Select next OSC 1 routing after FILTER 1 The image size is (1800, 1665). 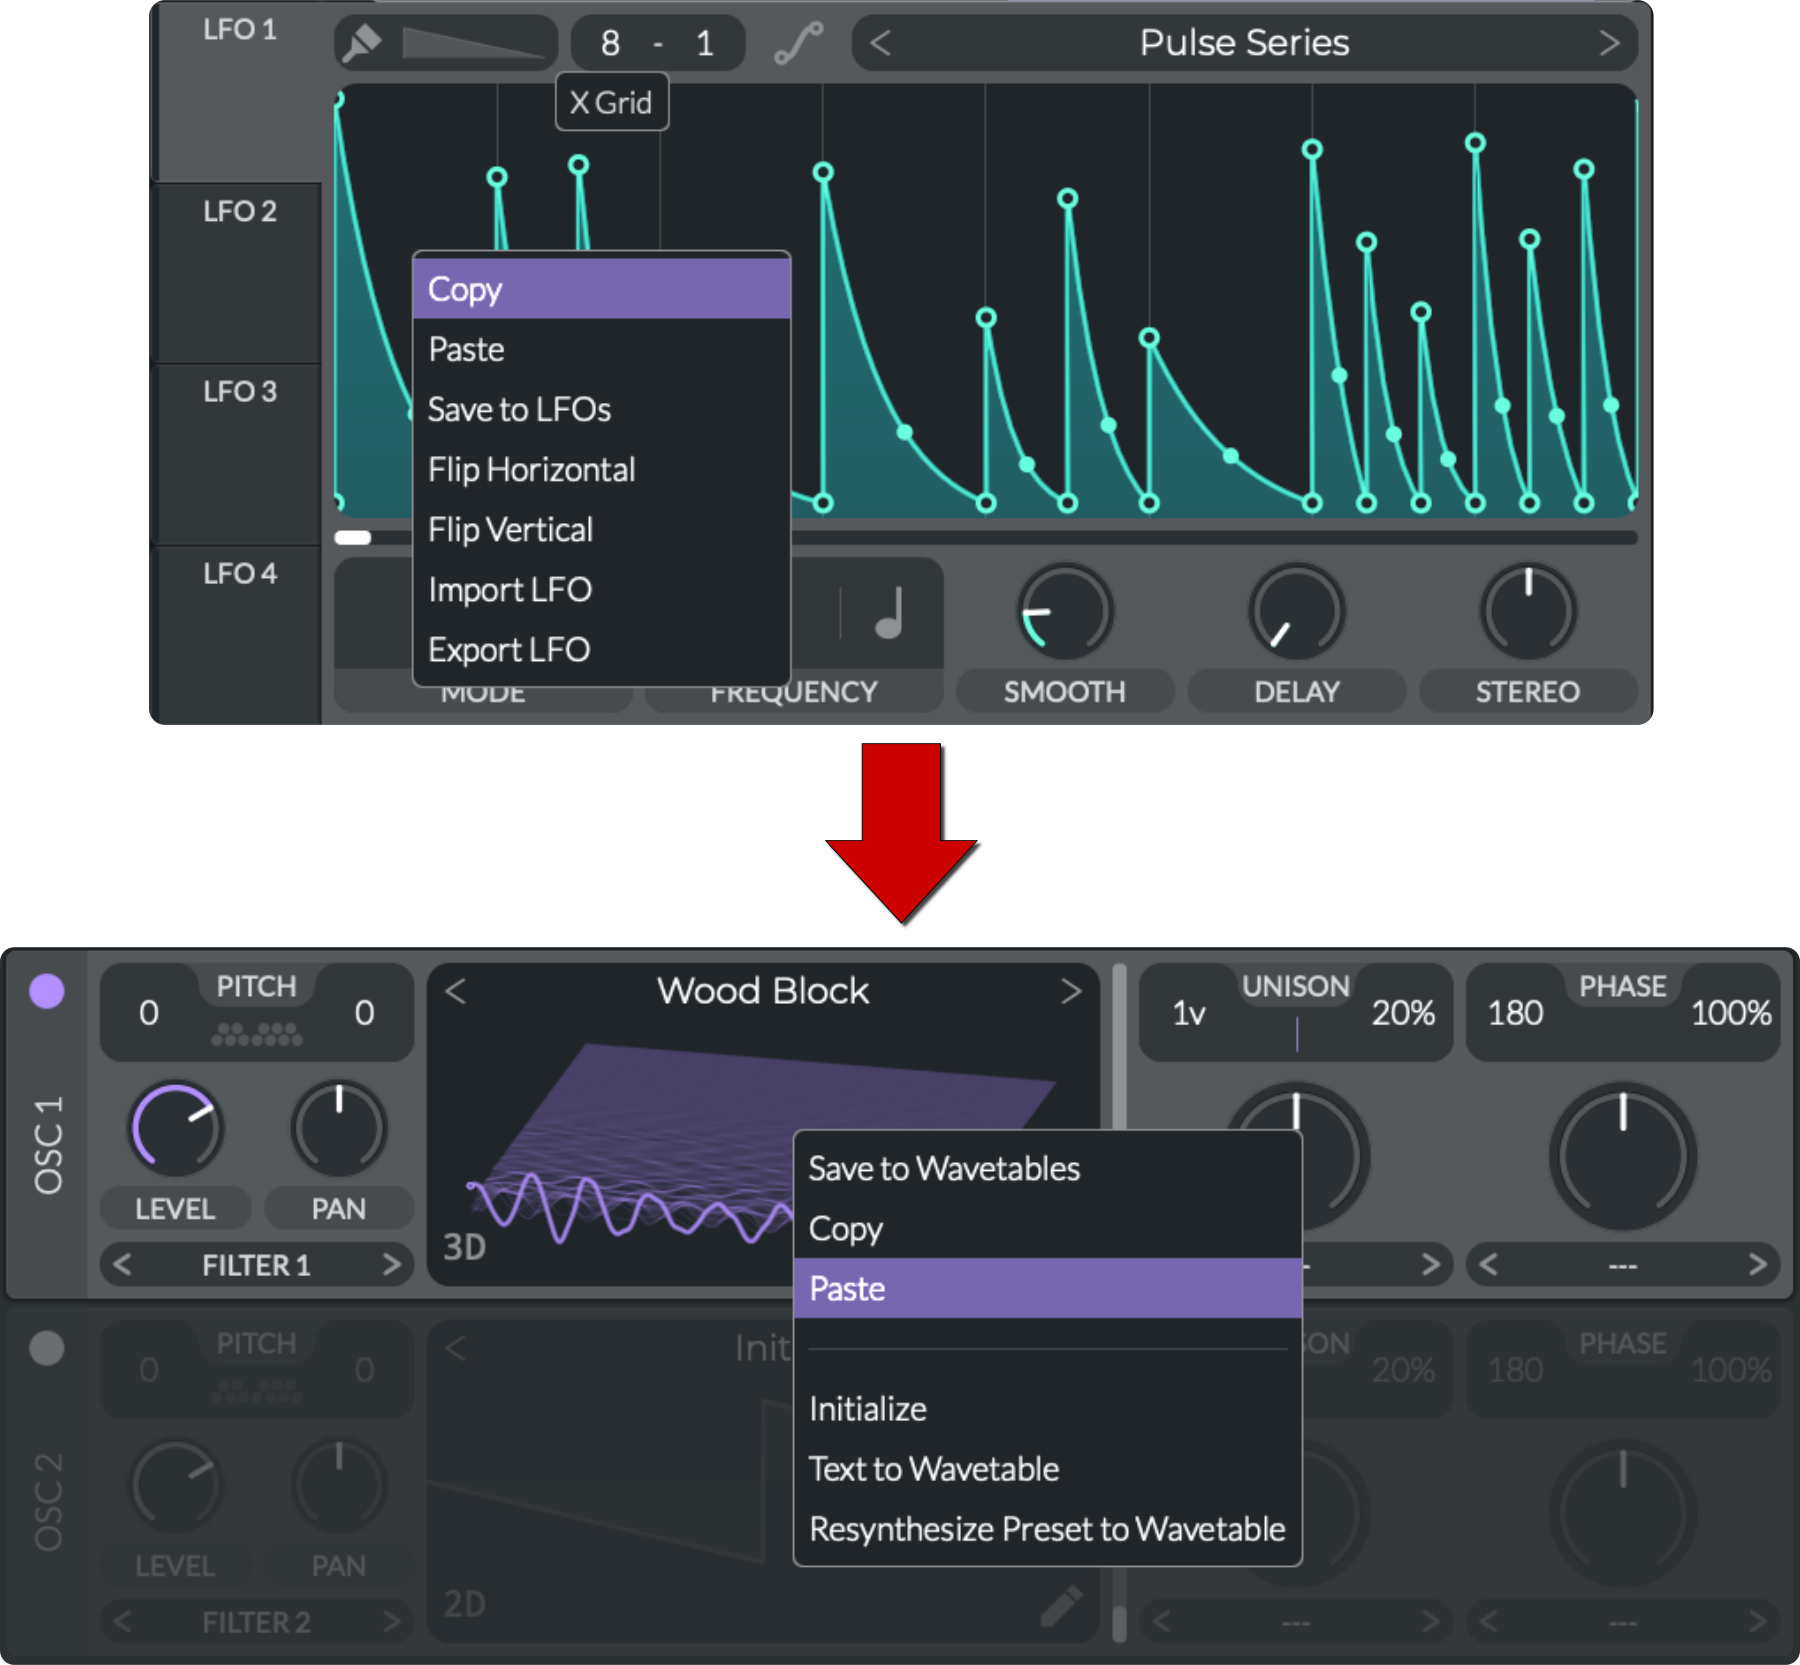[392, 1265]
